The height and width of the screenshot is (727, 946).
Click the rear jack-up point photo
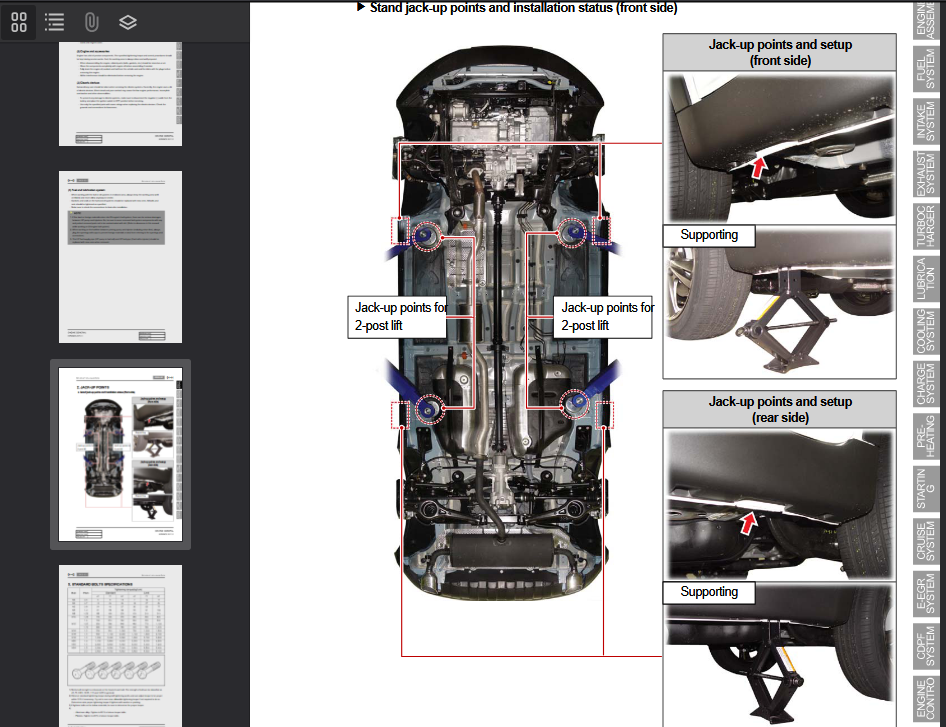[x=779, y=504]
